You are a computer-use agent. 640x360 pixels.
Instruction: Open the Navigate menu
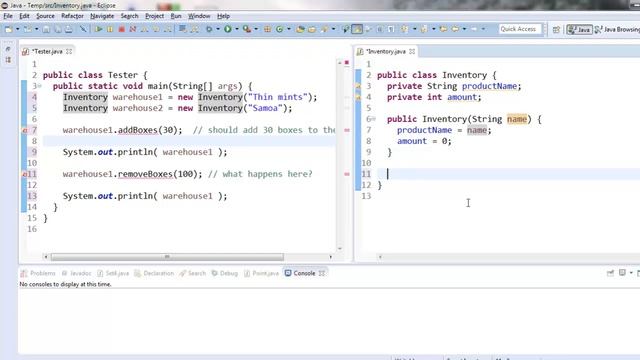tap(102, 16)
